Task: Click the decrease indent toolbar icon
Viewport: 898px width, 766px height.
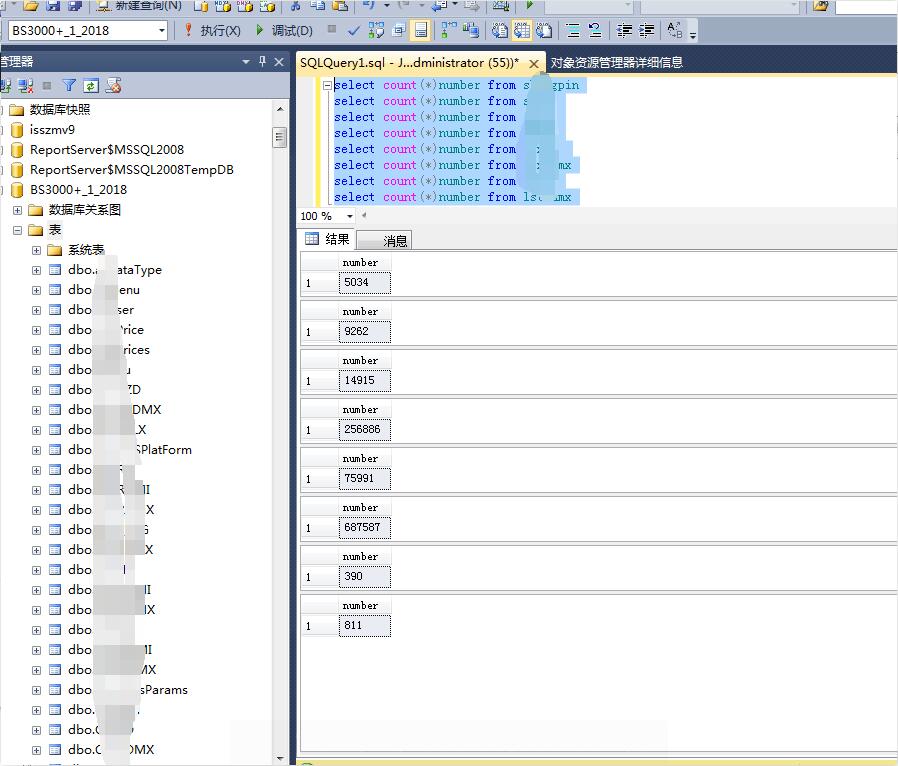Action: pyautogui.click(x=624, y=30)
